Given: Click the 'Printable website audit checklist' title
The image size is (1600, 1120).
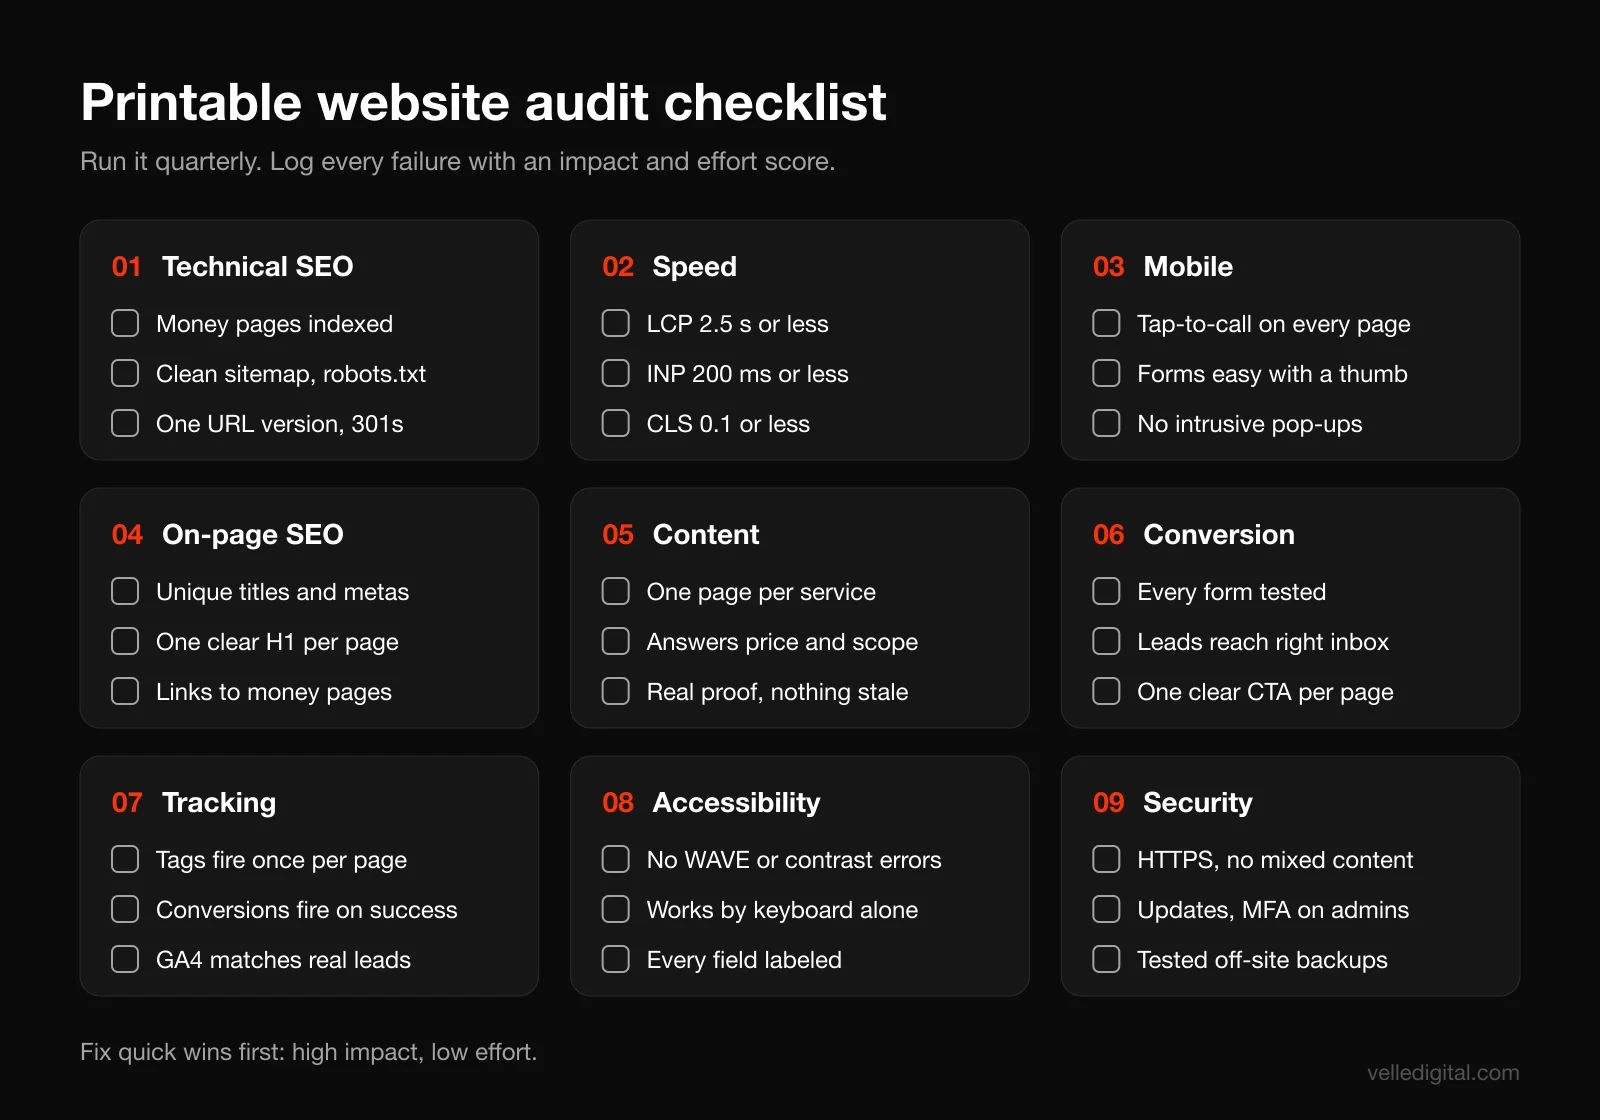Looking at the screenshot, I should (483, 103).
